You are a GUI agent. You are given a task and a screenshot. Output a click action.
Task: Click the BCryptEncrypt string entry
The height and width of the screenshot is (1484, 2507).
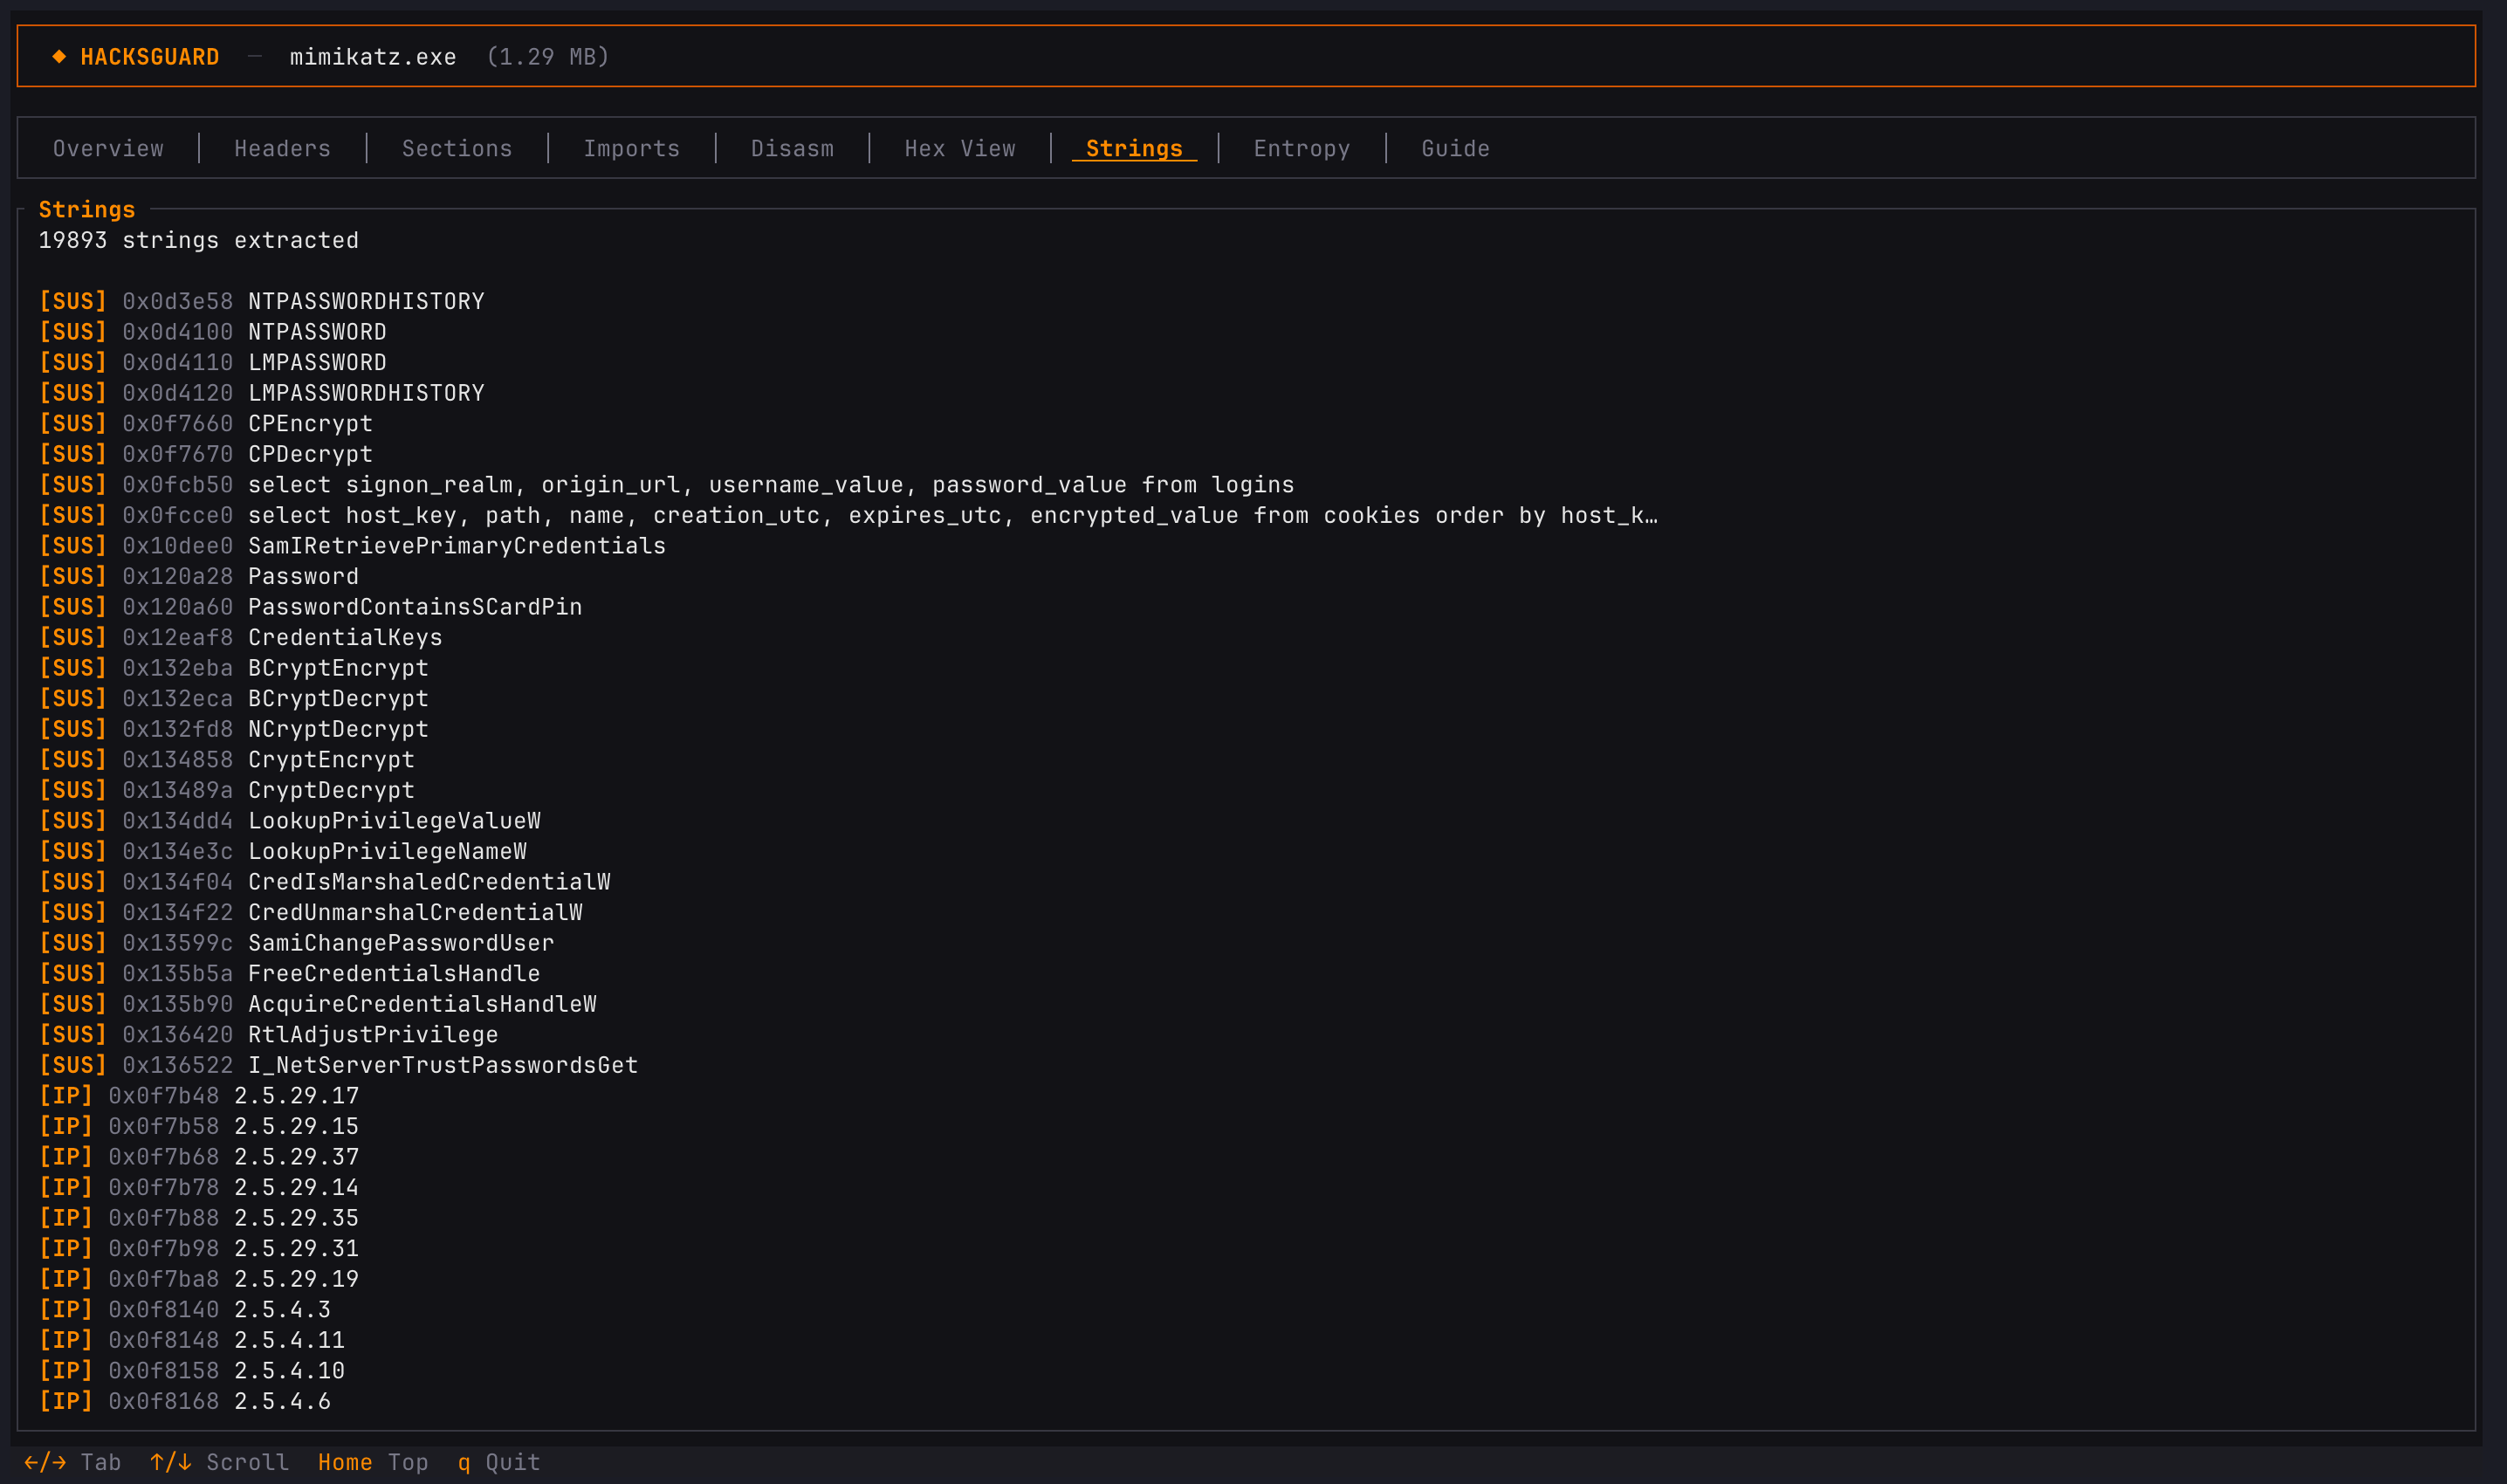[x=234, y=668]
